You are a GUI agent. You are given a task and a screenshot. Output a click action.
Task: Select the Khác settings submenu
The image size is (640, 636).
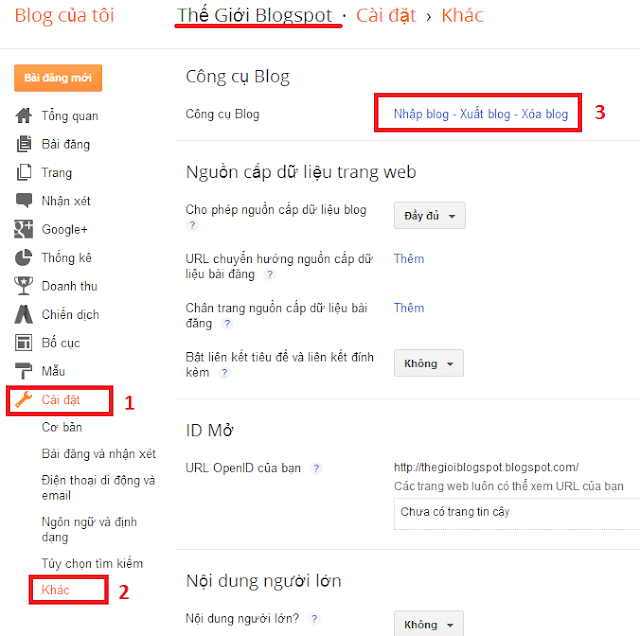coord(55,589)
